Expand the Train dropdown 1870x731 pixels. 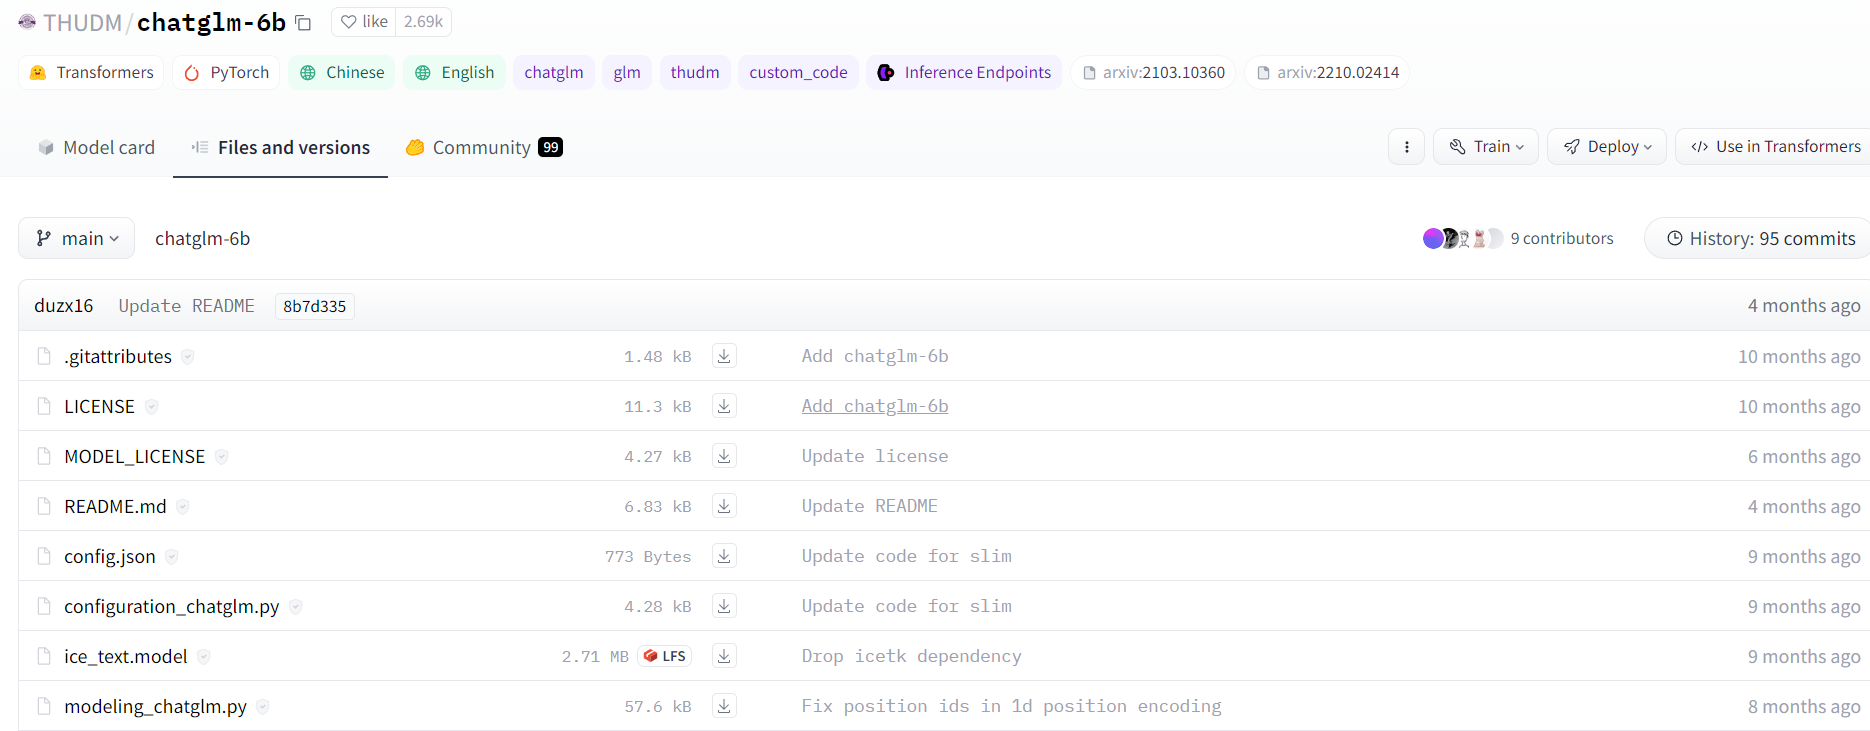click(x=1486, y=147)
